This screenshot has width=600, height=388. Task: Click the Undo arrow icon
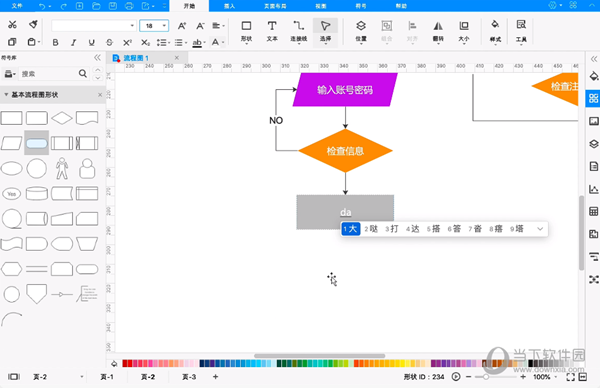point(42,6)
